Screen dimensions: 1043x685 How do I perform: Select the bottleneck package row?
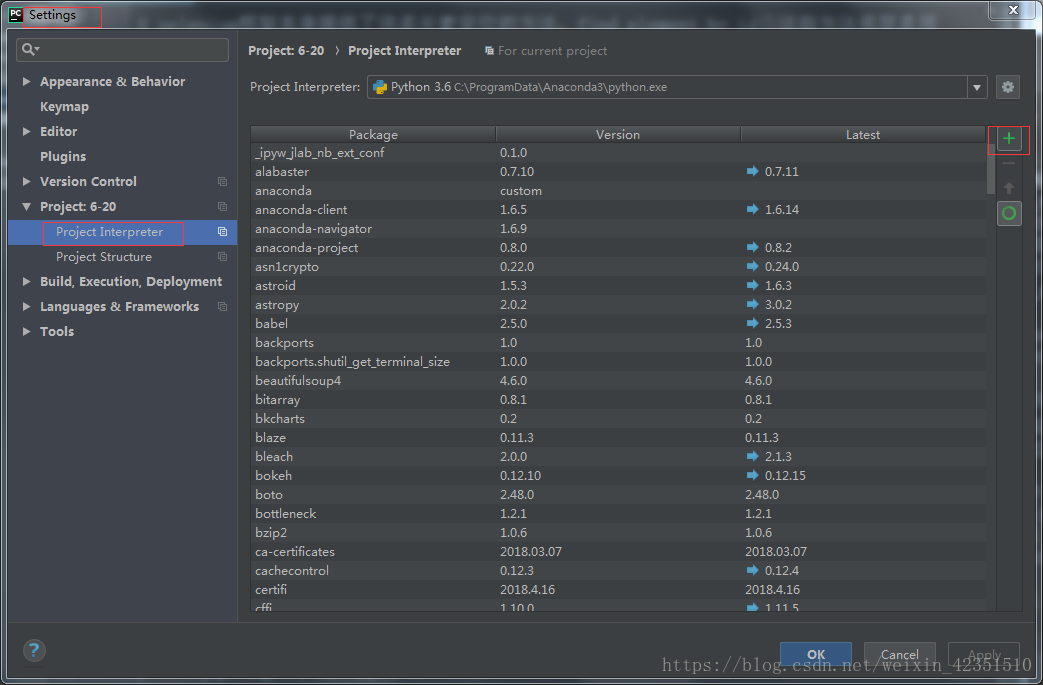[x=619, y=513]
